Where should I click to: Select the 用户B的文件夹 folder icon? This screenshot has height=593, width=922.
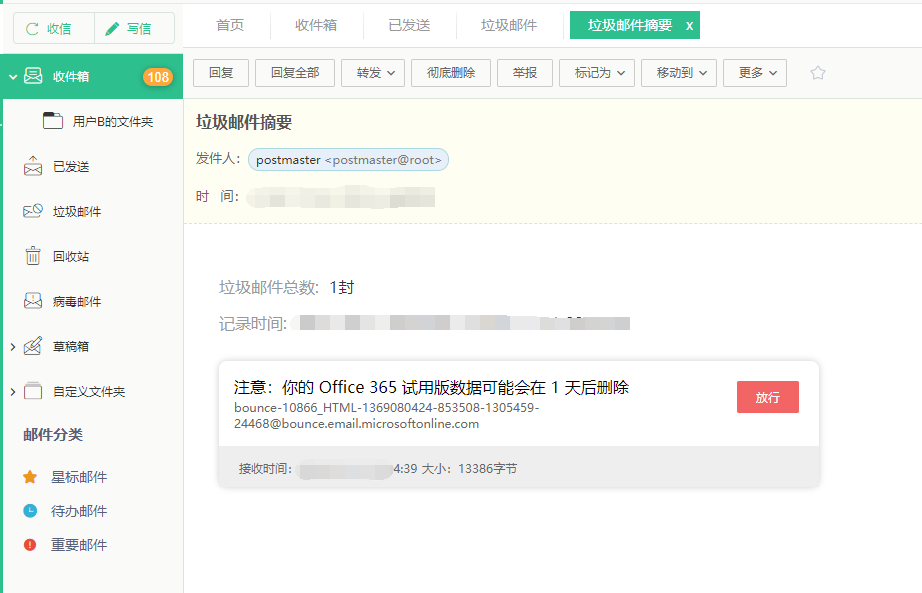[53, 121]
